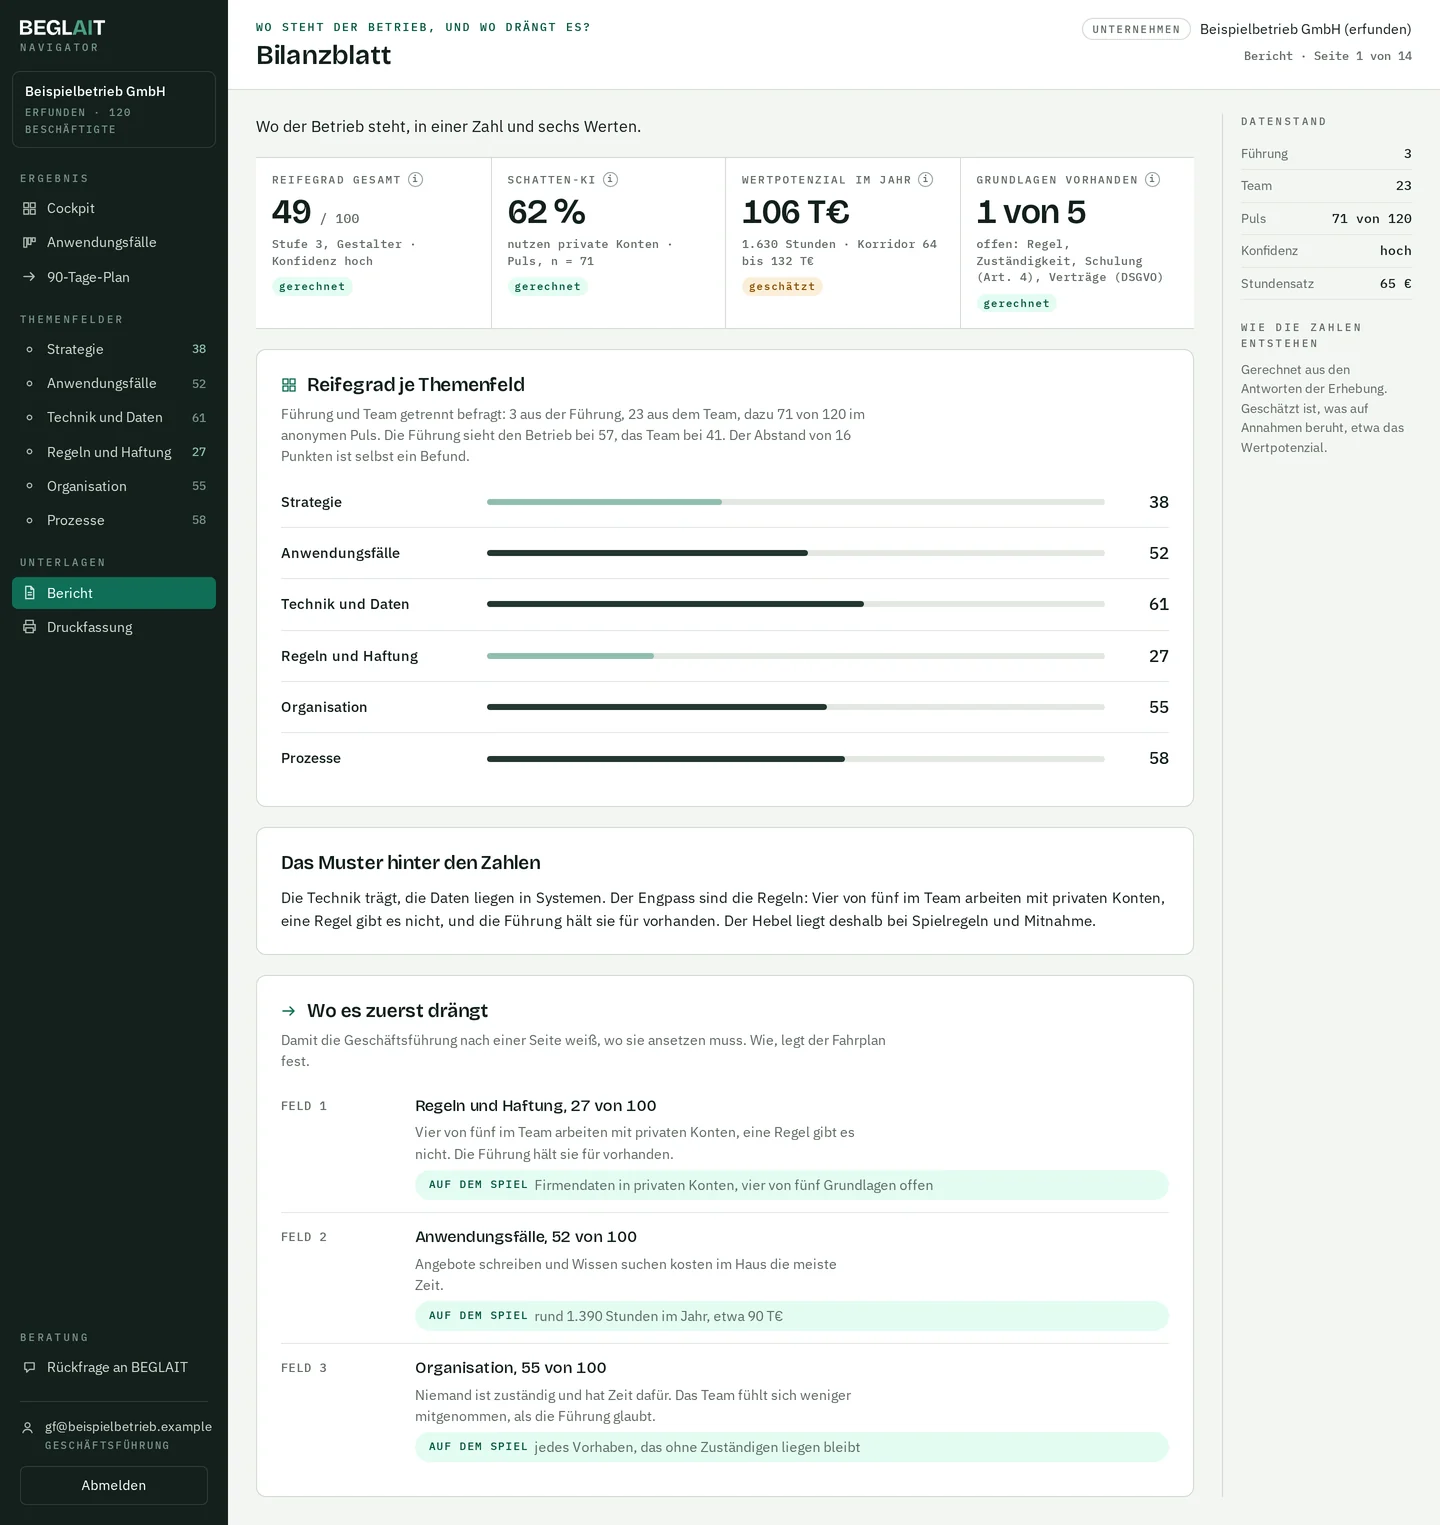This screenshot has height=1525, width=1440.
Task: Click the user icon beside gf@beispielbetrieb.example
Action: coord(28,1427)
